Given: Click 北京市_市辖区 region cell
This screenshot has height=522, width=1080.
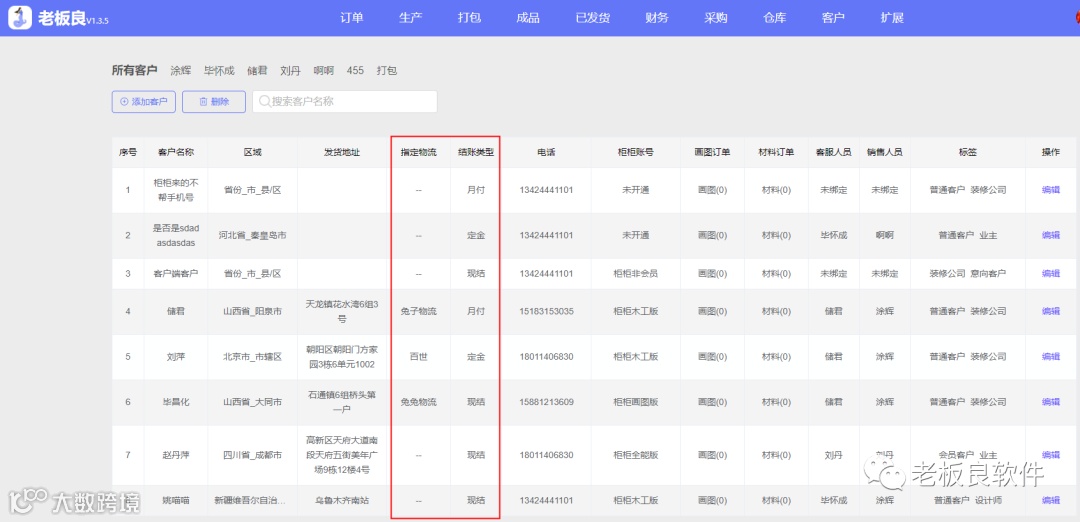Looking at the screenshot, I should tap(253, 357).
